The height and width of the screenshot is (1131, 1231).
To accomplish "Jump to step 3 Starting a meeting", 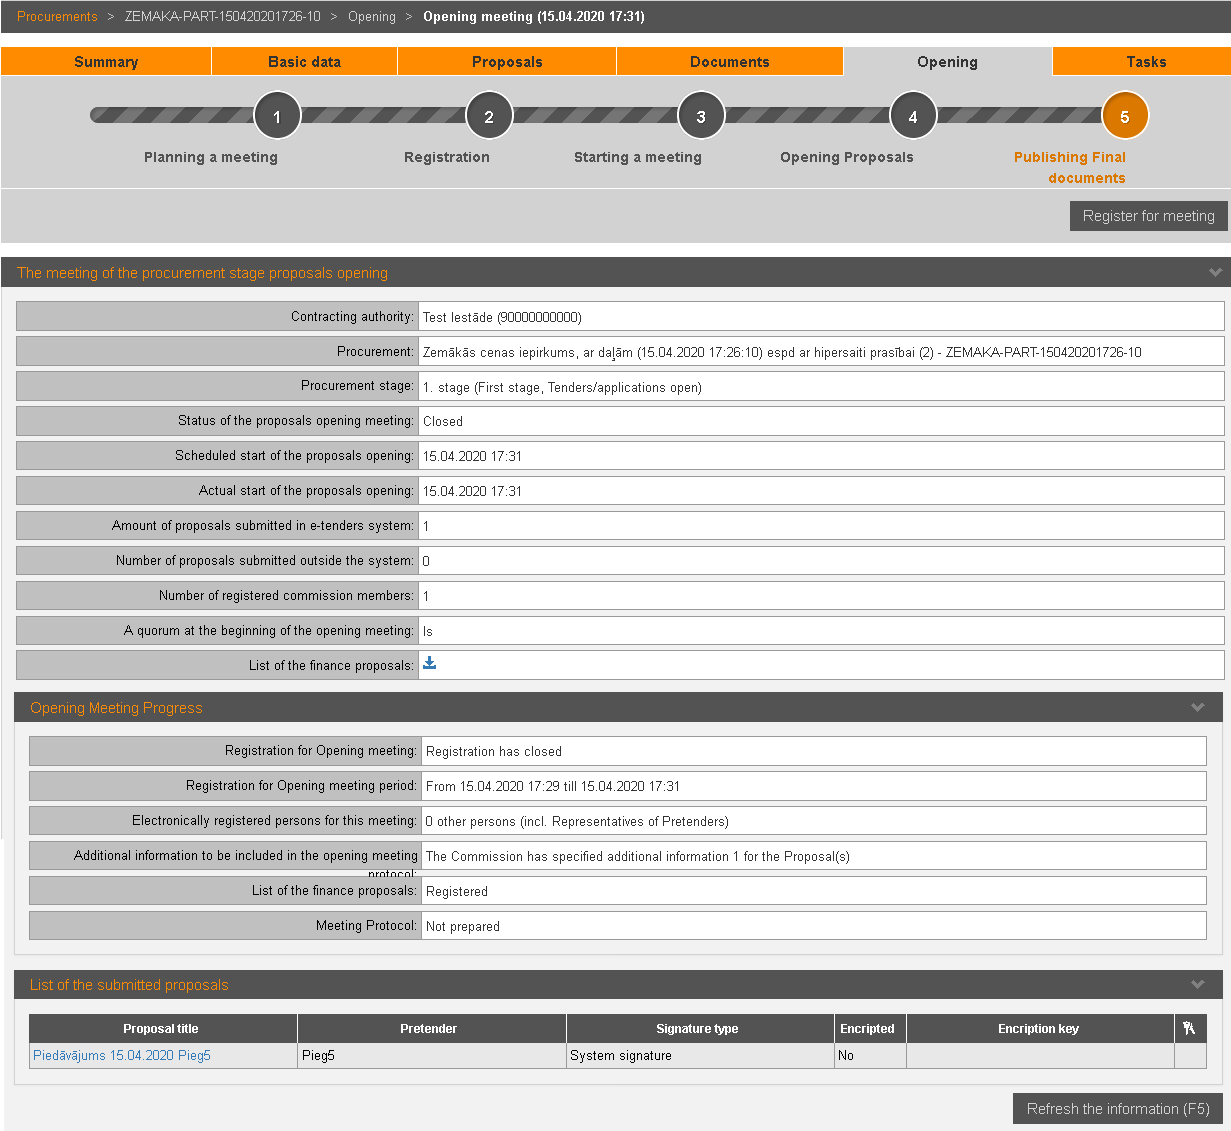I will [701, 117].
